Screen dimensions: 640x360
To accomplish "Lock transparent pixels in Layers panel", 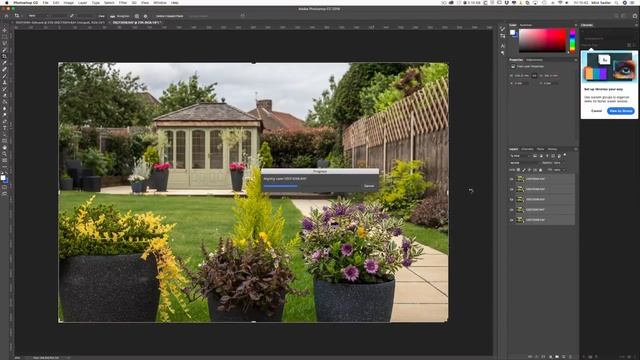I will 518,170.
